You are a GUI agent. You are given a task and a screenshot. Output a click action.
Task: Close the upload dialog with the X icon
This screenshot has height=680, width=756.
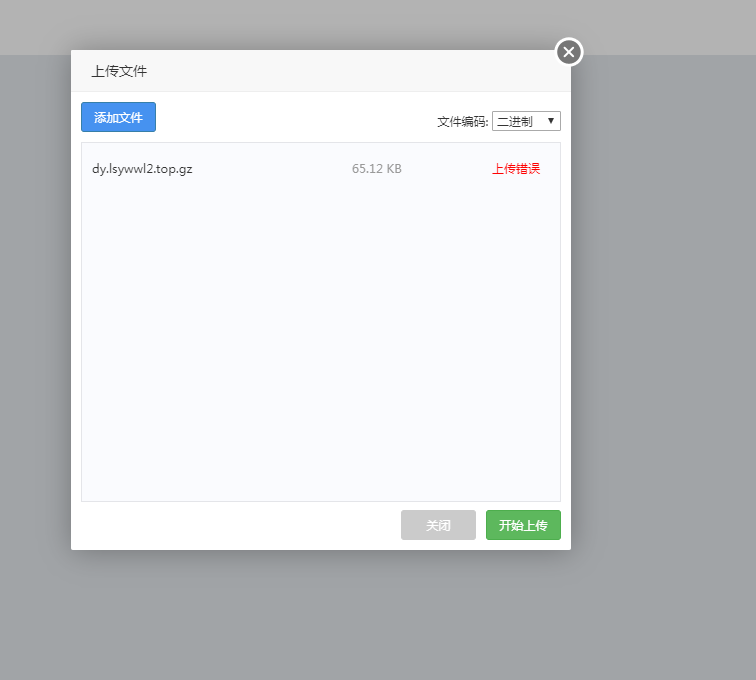coord(569,52)
